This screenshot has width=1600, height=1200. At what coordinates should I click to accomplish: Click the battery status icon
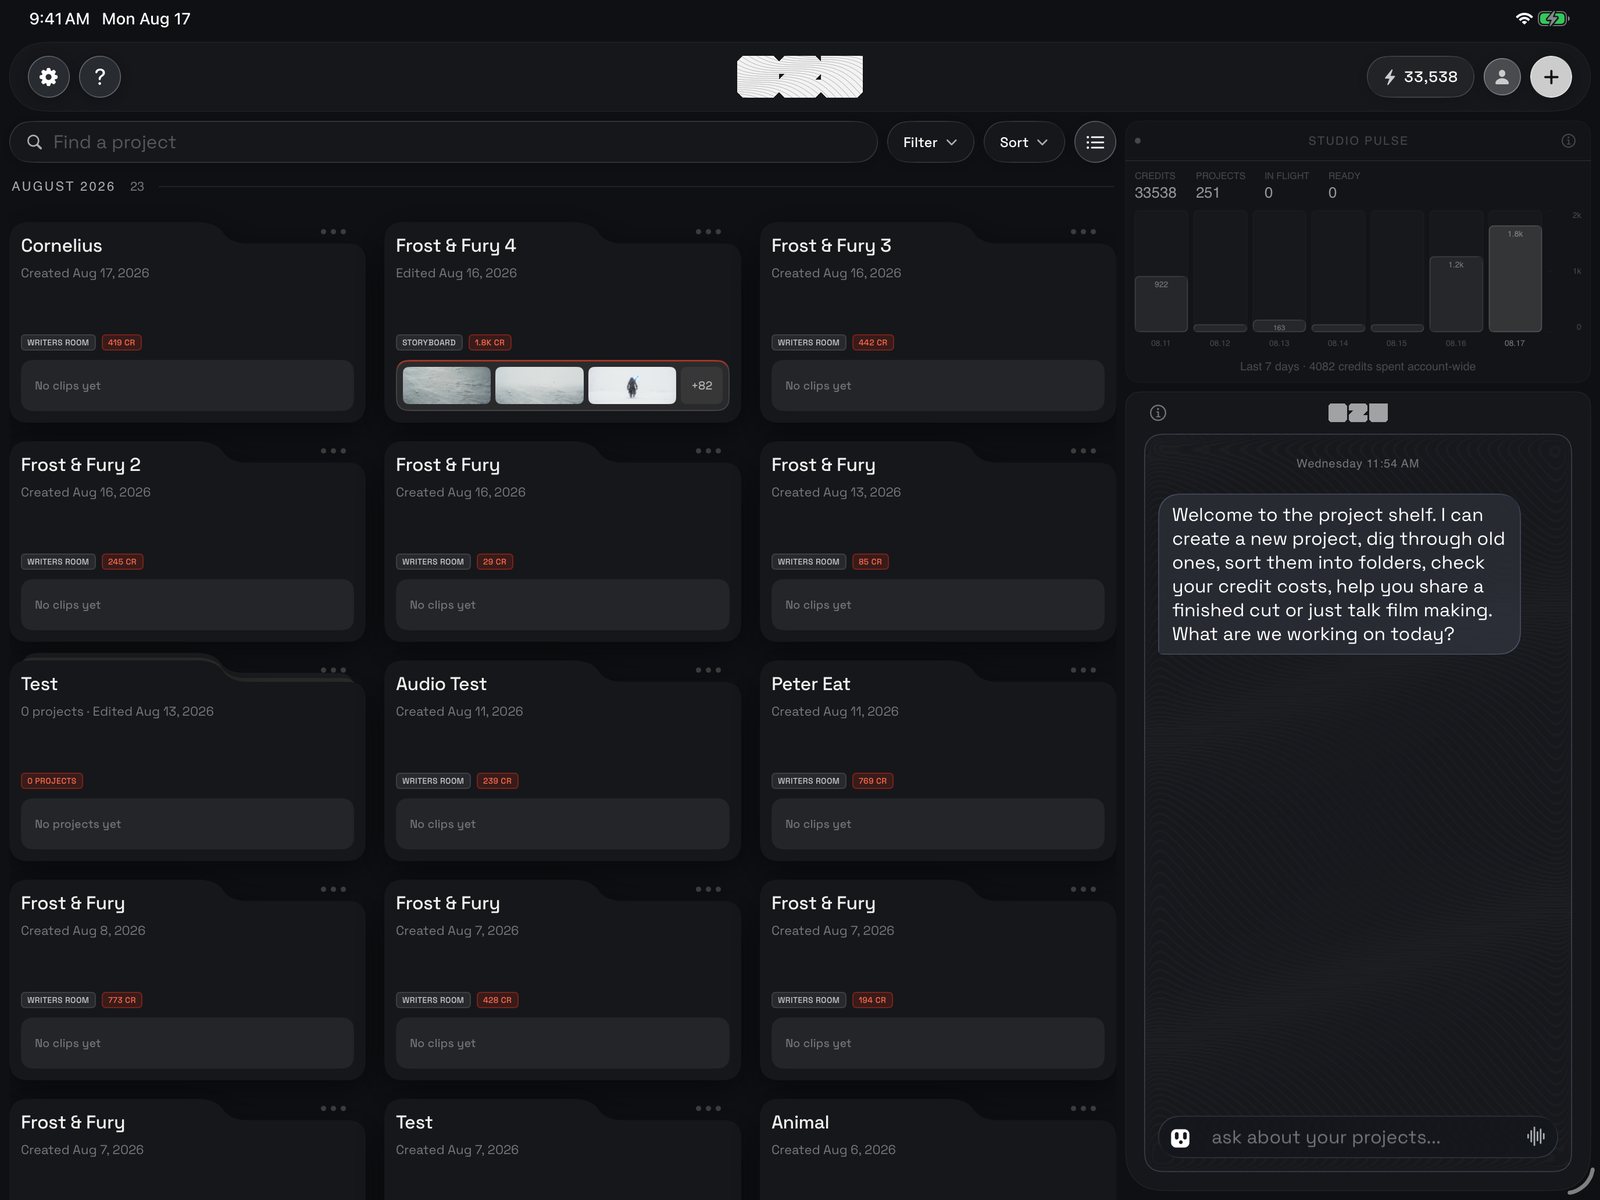click(1554, 19)
